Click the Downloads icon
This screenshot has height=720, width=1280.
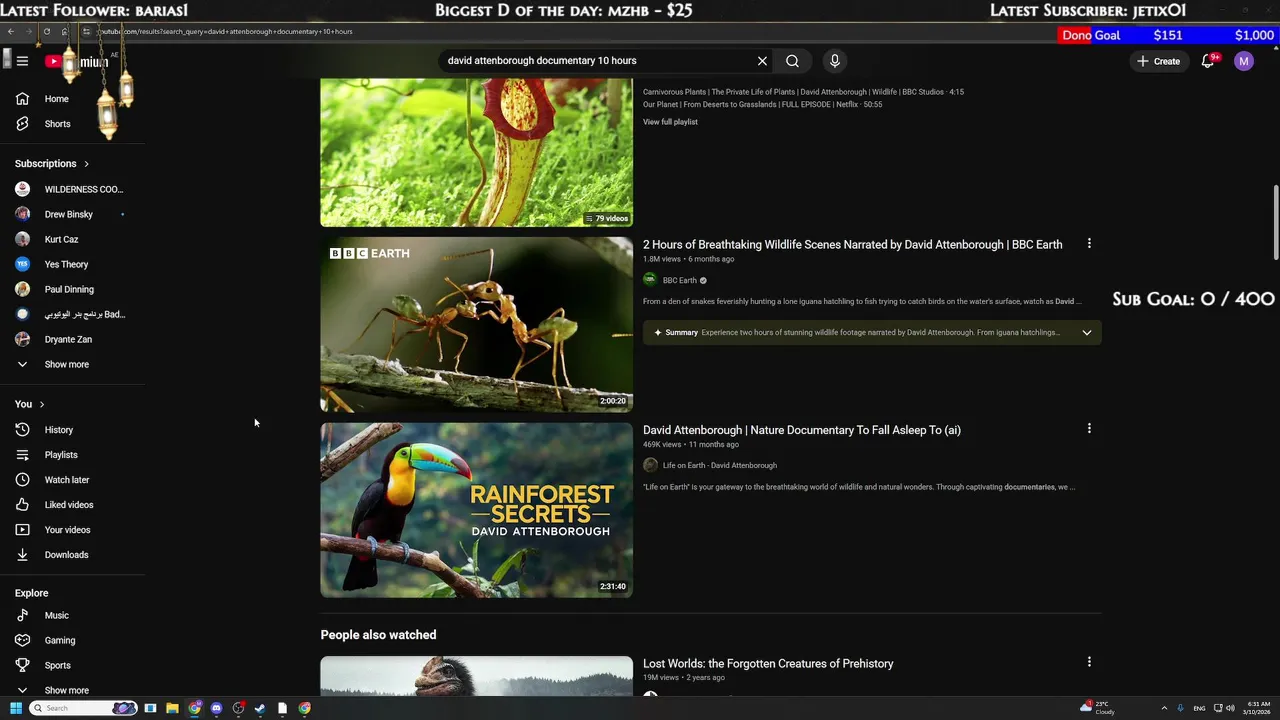pos(22,555)
